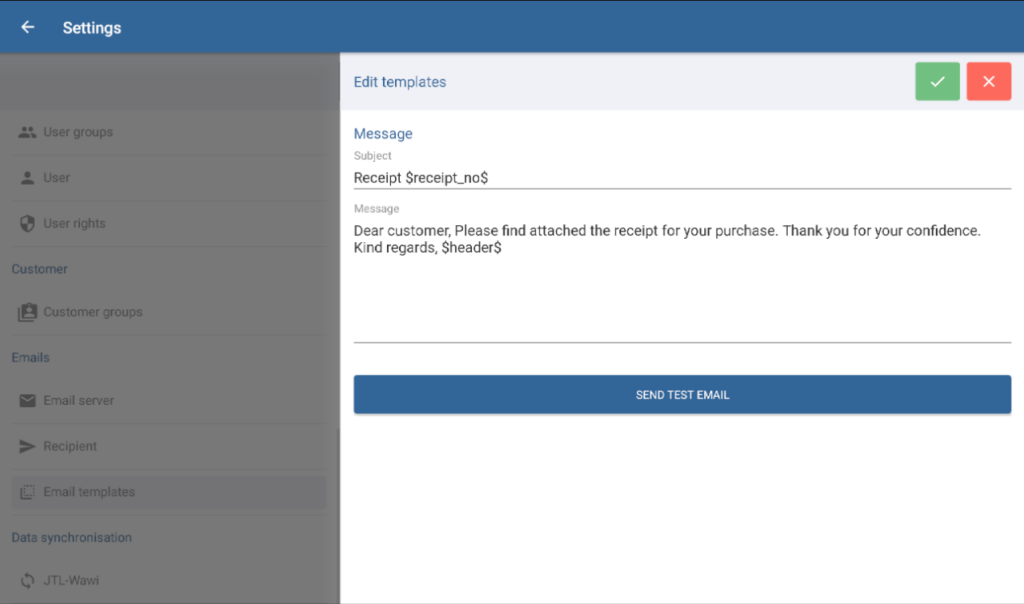Viewport: 1024px width, 604px height.
Task: Click the User person icon
Action: pyautogui.click(x=28, y=178)
